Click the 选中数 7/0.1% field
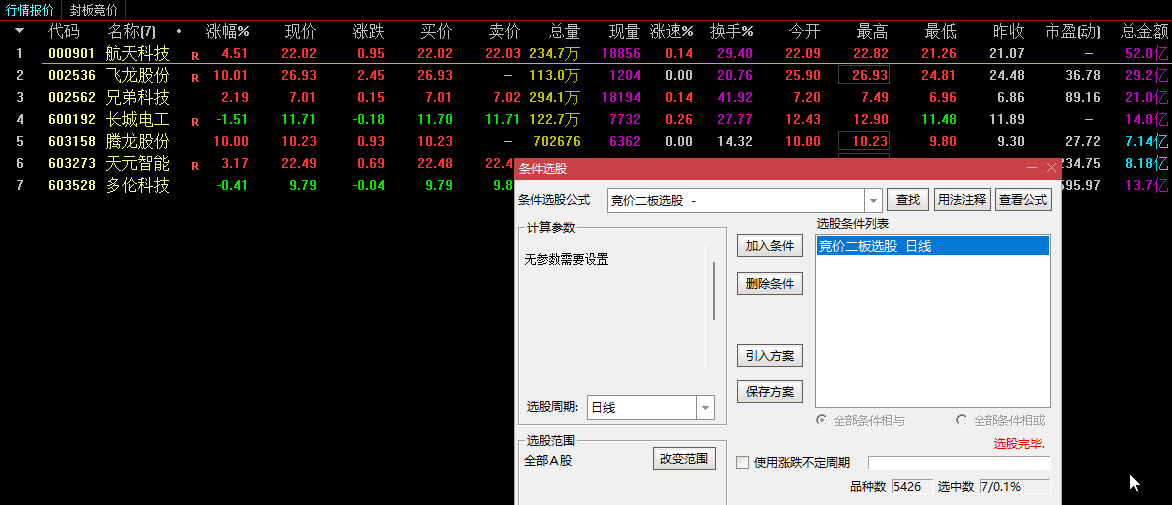Viewport: 1172px width, 505px height. click(1014, 486)
